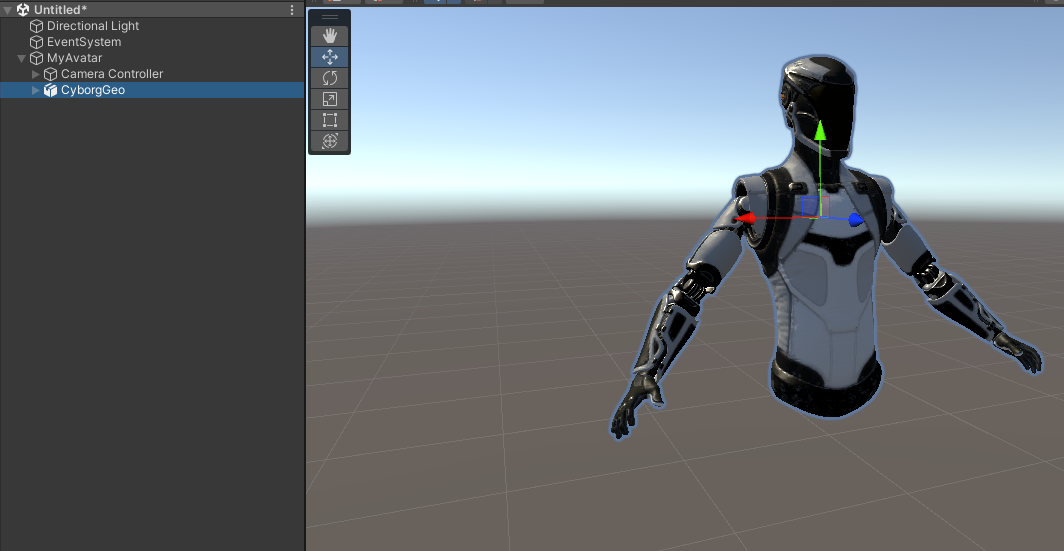Switch to the Rotate tool
Screen dimensions: 1064x551
(330, 78)
